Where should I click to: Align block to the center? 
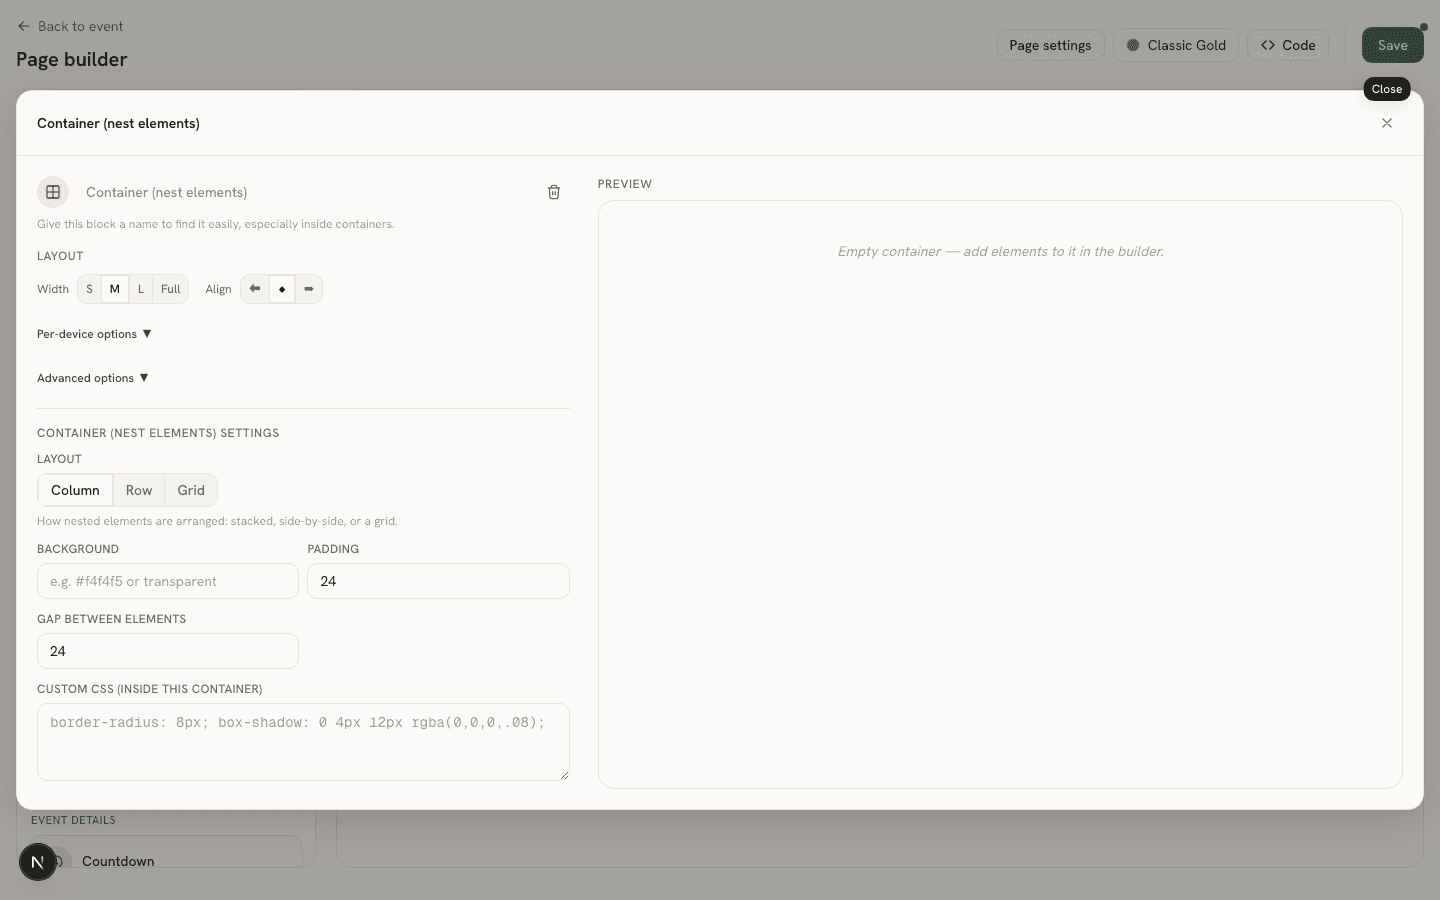click(282, 289)
